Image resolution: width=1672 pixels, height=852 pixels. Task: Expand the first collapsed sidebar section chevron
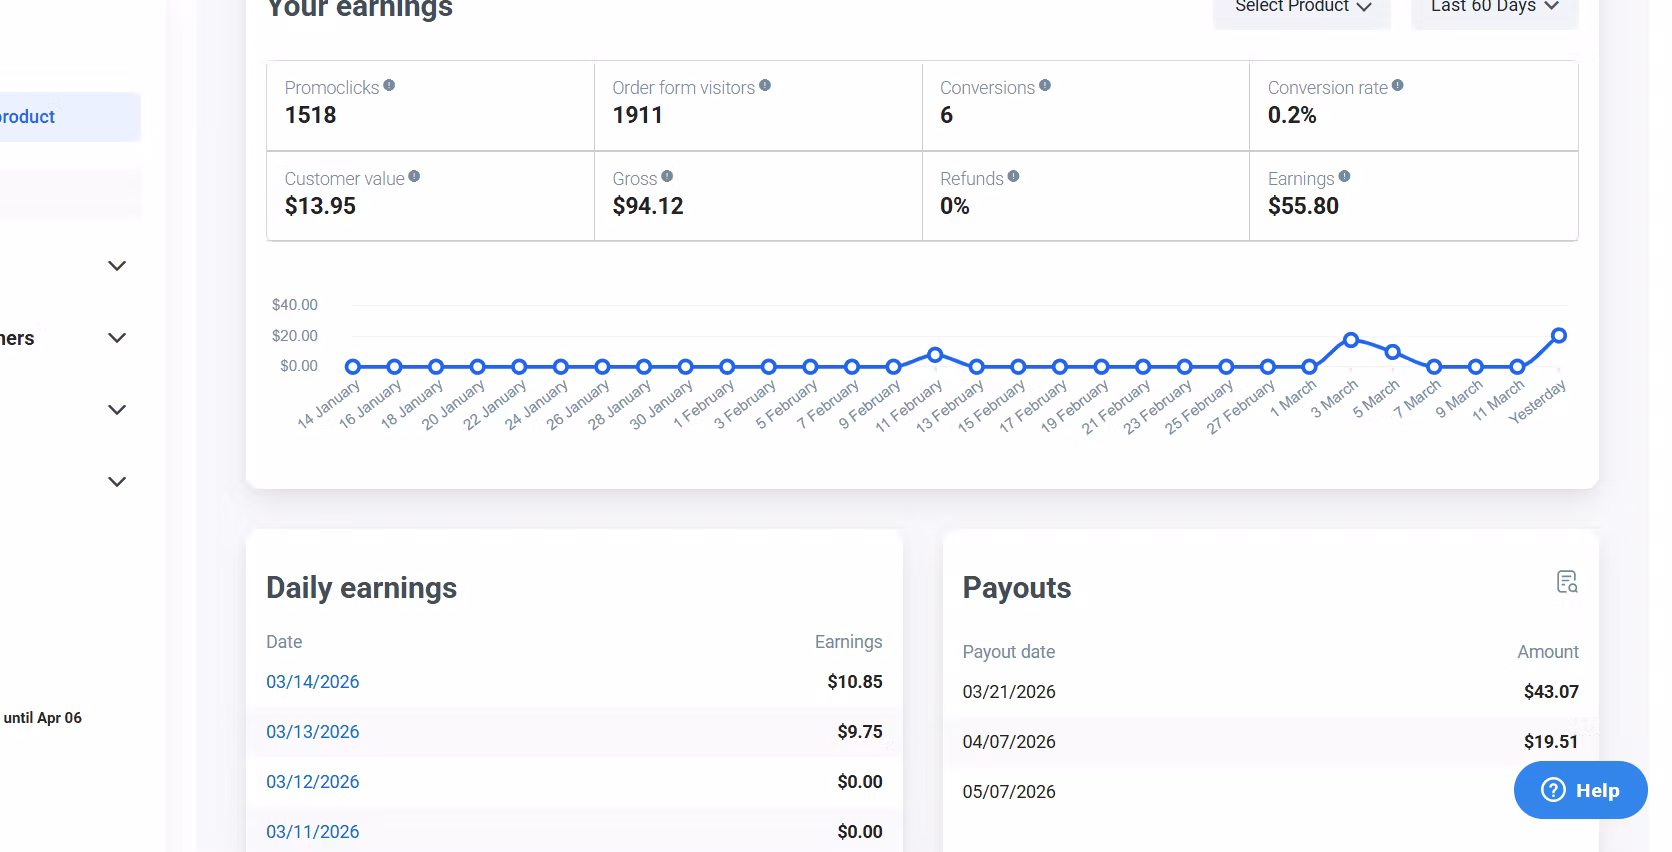point(117,266)
